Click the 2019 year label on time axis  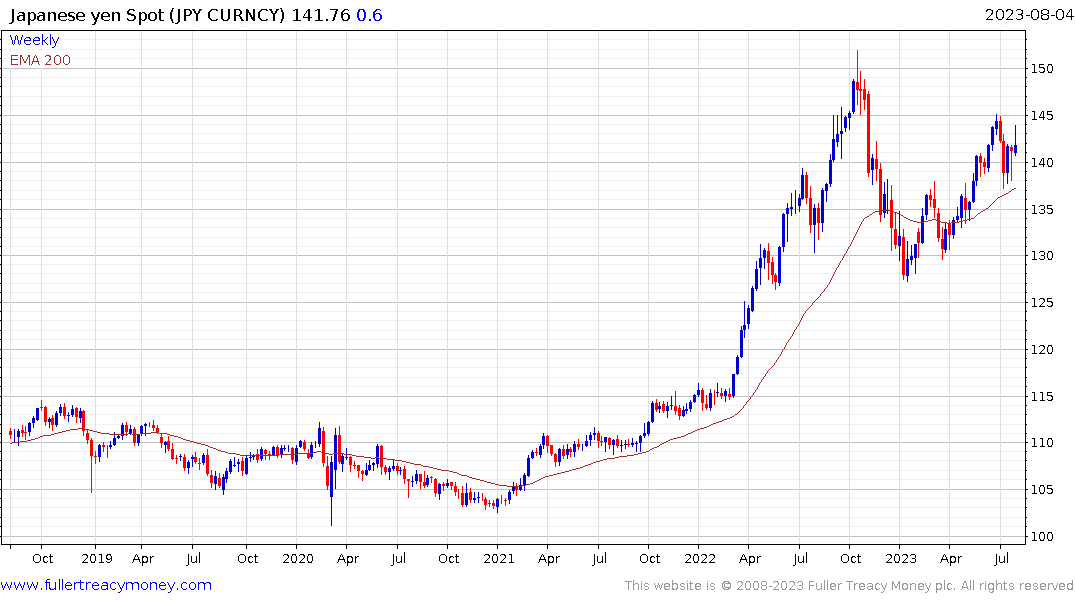[97, 559]
